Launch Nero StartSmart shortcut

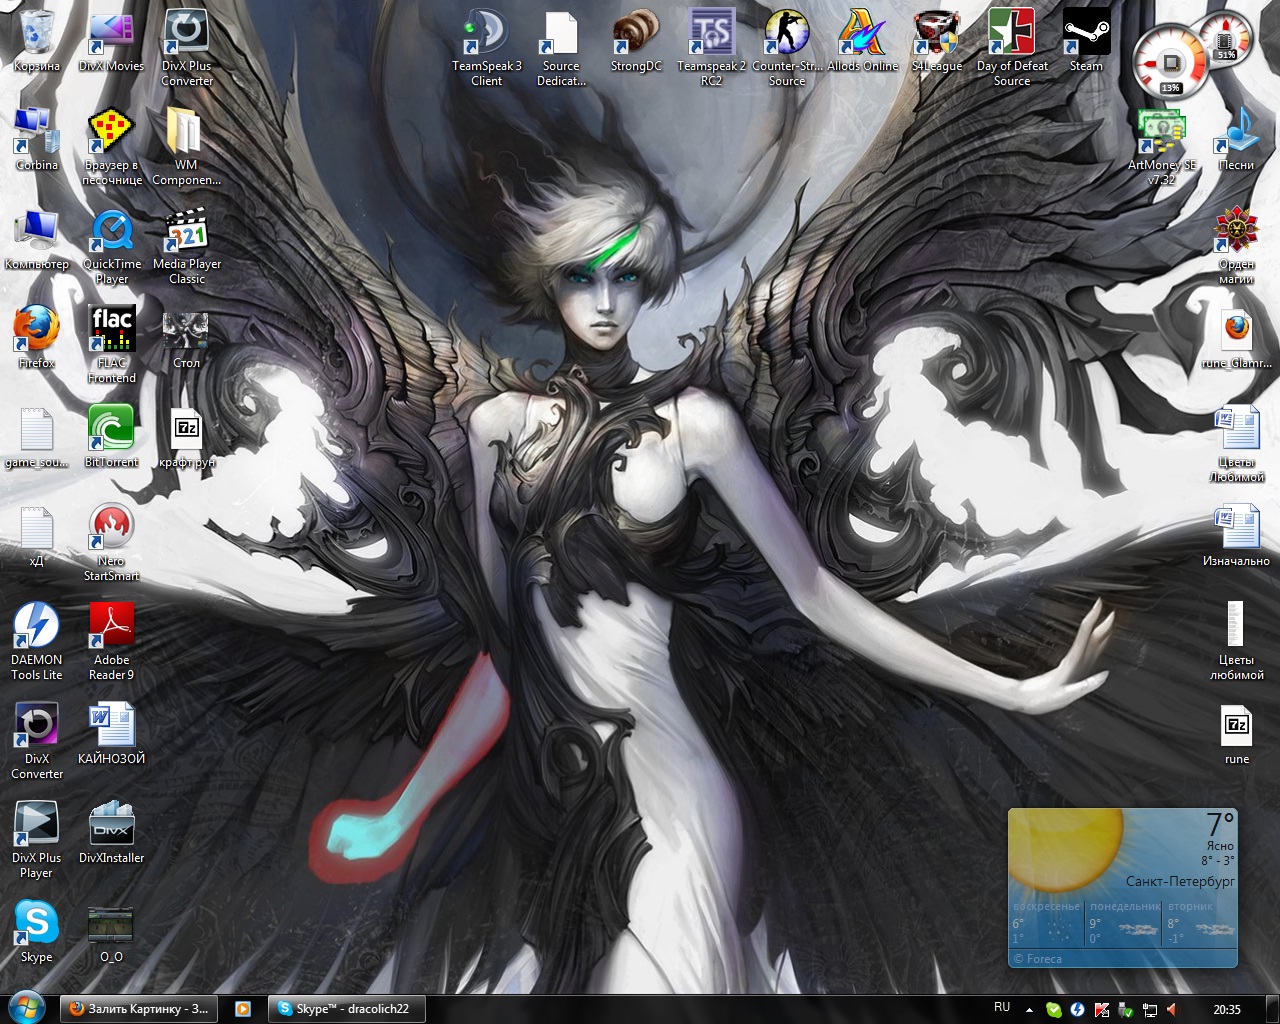point(112,543)
